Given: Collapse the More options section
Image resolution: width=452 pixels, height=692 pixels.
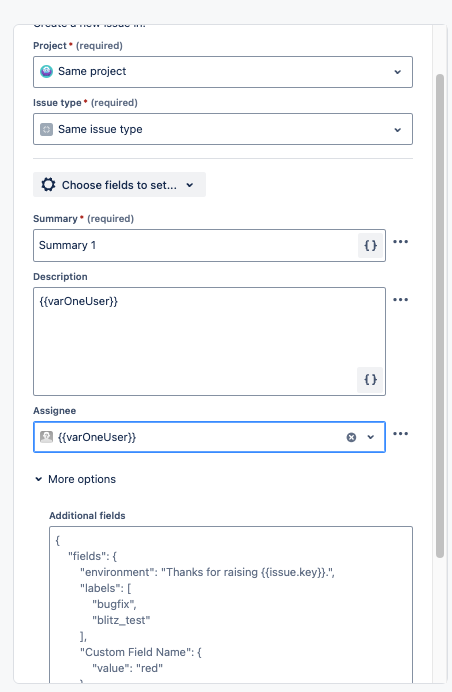Looking at the screenshot, I should pyautogui.click(x=75, y=479).
